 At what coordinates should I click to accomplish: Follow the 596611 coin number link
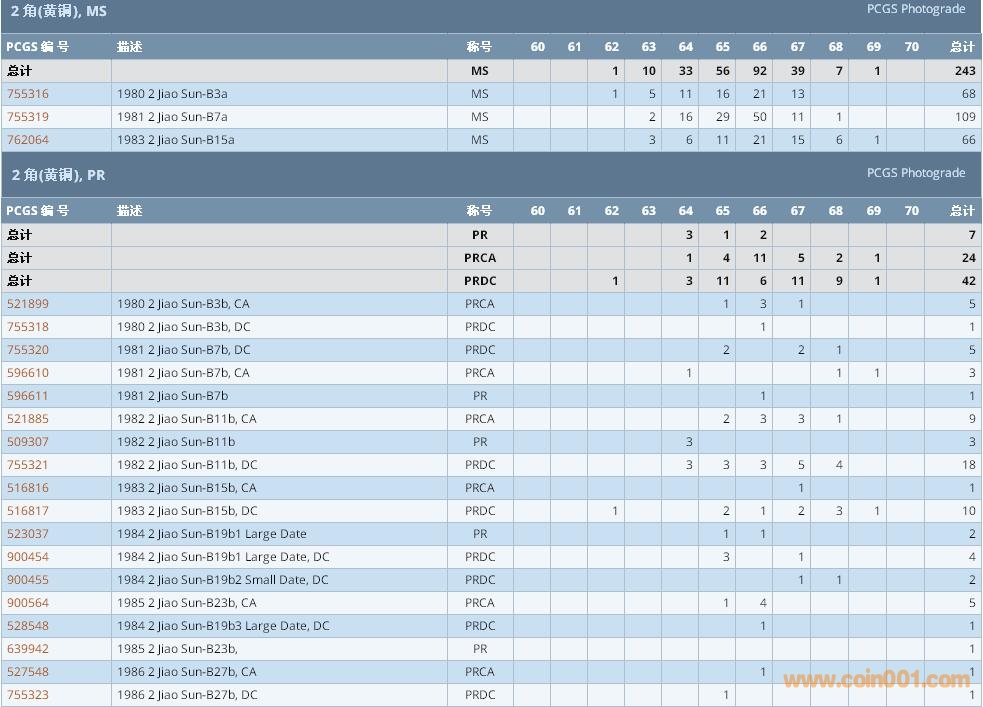click(x=28, y=396)
